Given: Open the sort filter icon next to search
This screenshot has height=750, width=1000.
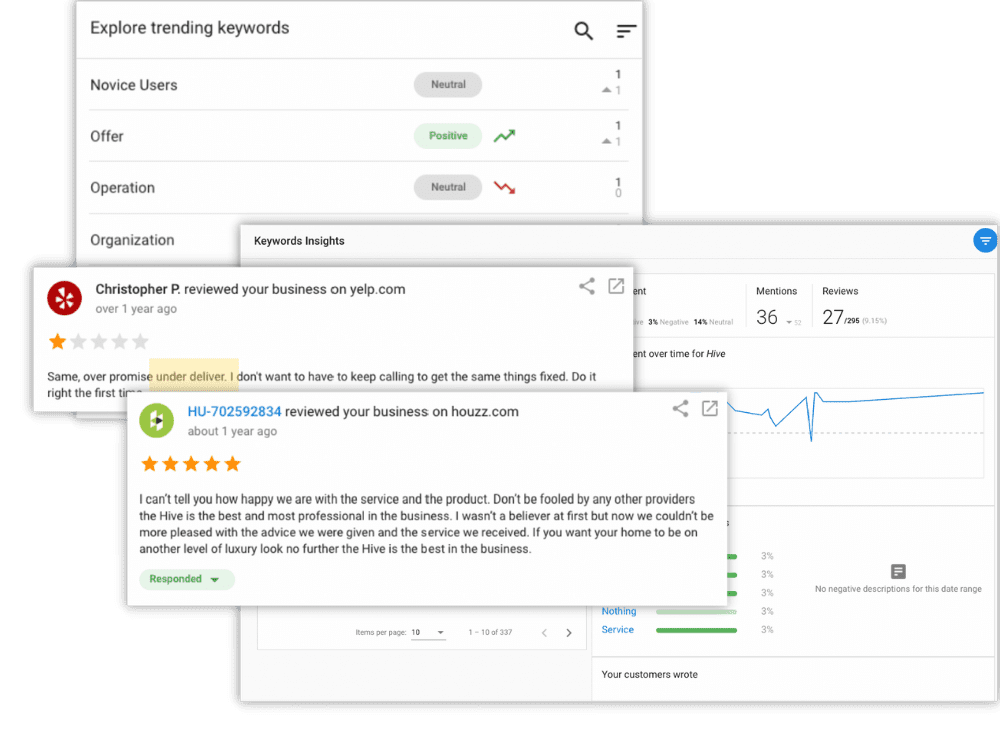Looking at the screenshot, I should pos(626,31).
